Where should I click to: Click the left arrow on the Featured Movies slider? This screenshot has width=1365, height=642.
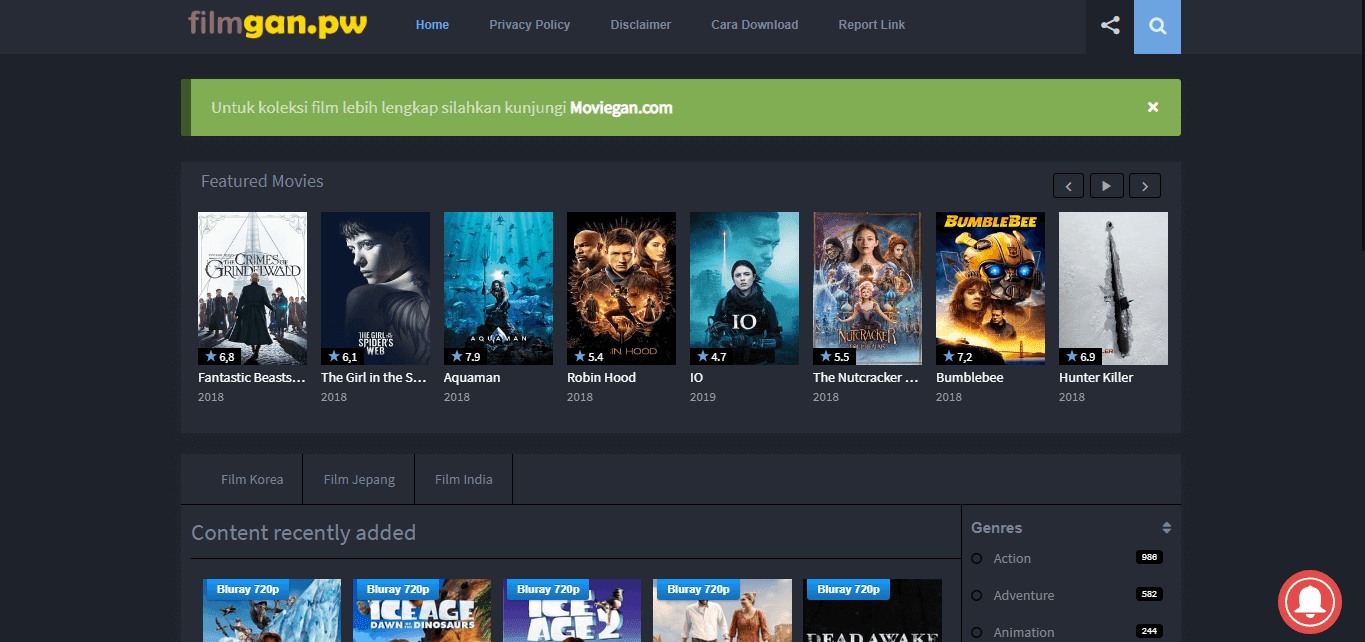pyautogui.click(x=1068, y=185)
